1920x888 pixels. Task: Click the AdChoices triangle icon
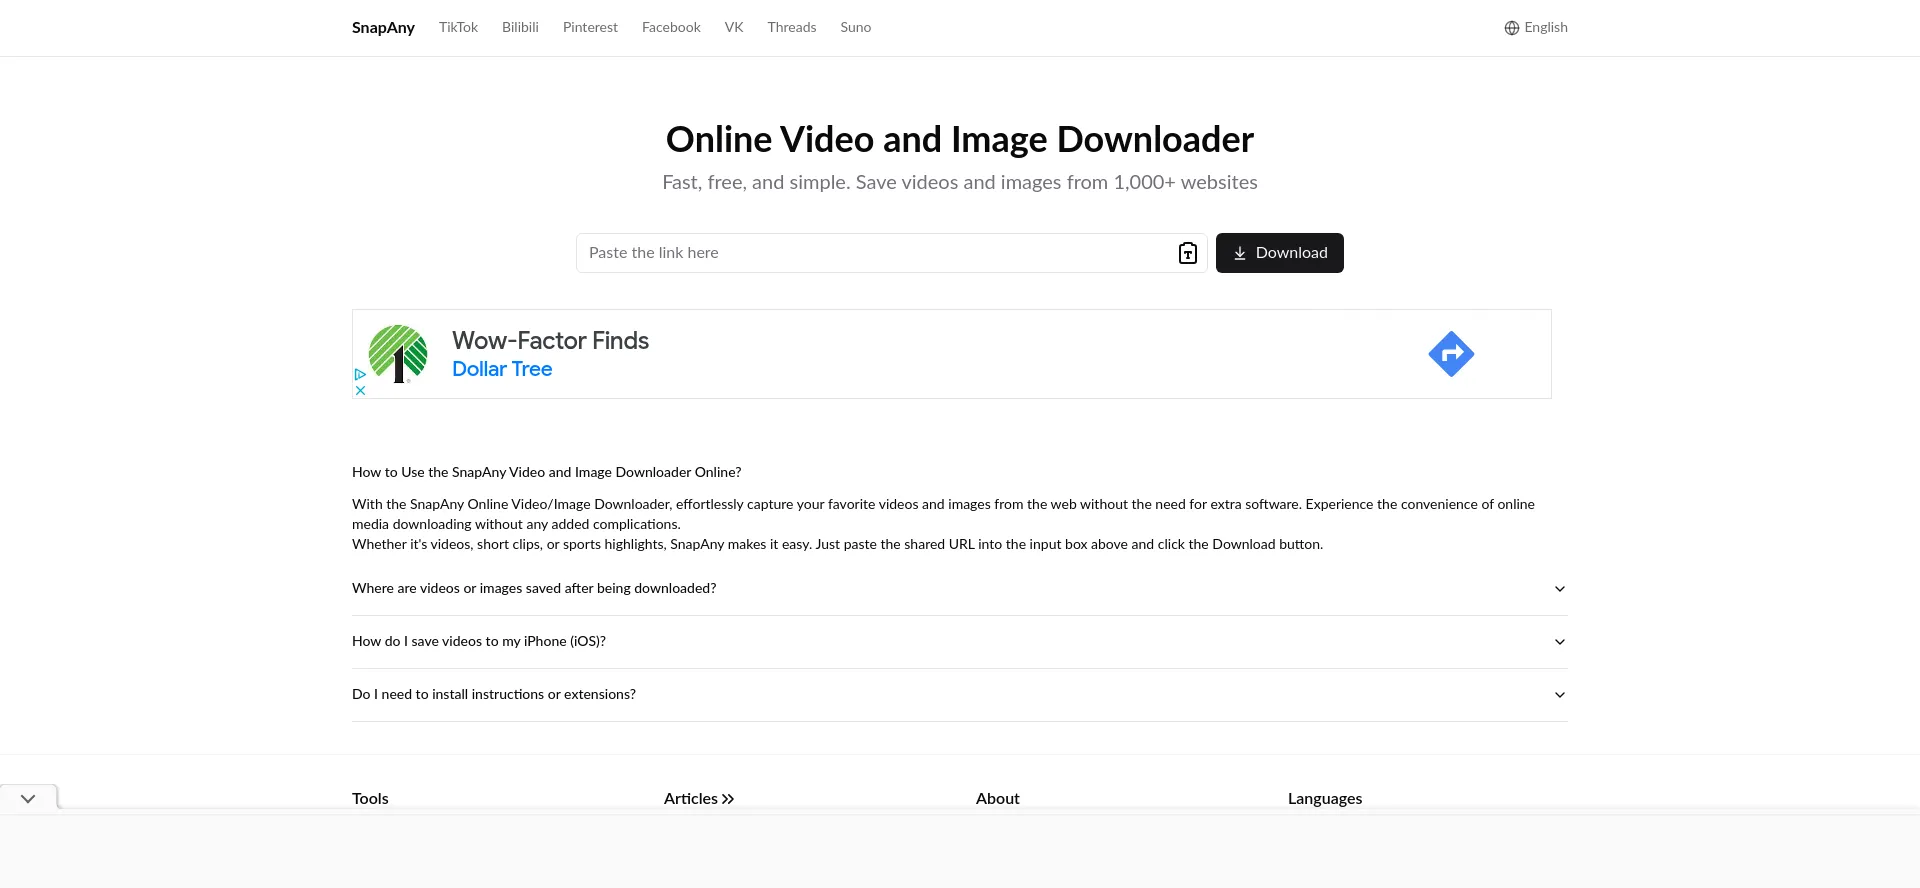point(360,374)
